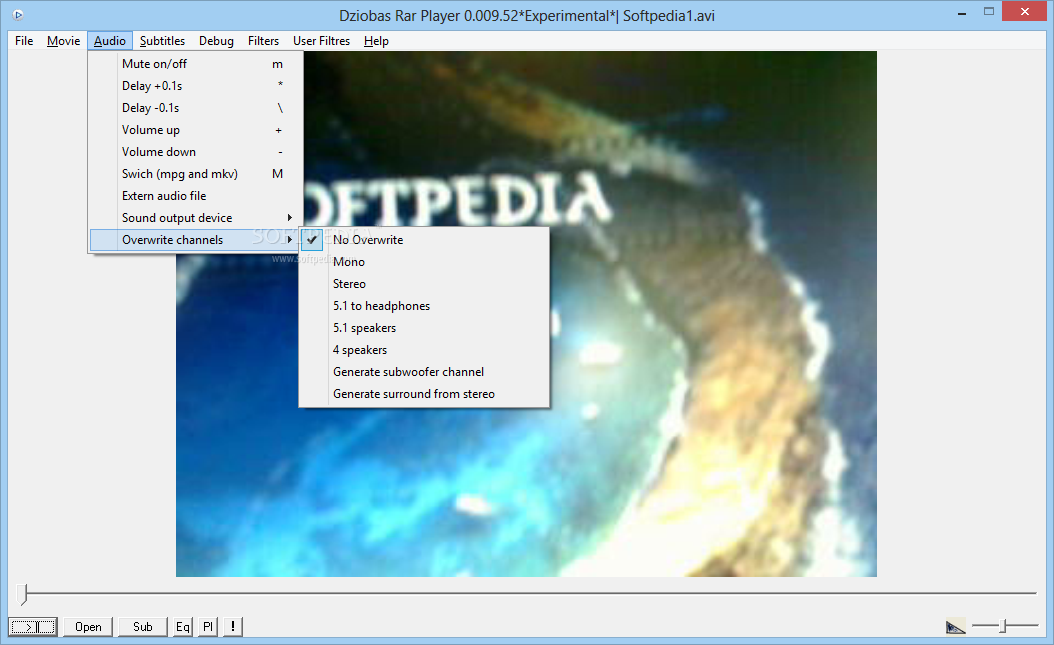Image resolution: width=1054 pixels, height=645 pixels.
Task: Select Generate subwoofer channel
Action: pos(424,372)
